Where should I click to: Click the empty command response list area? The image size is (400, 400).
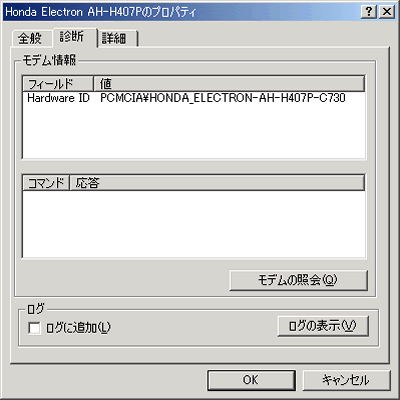tap(194, 223)
